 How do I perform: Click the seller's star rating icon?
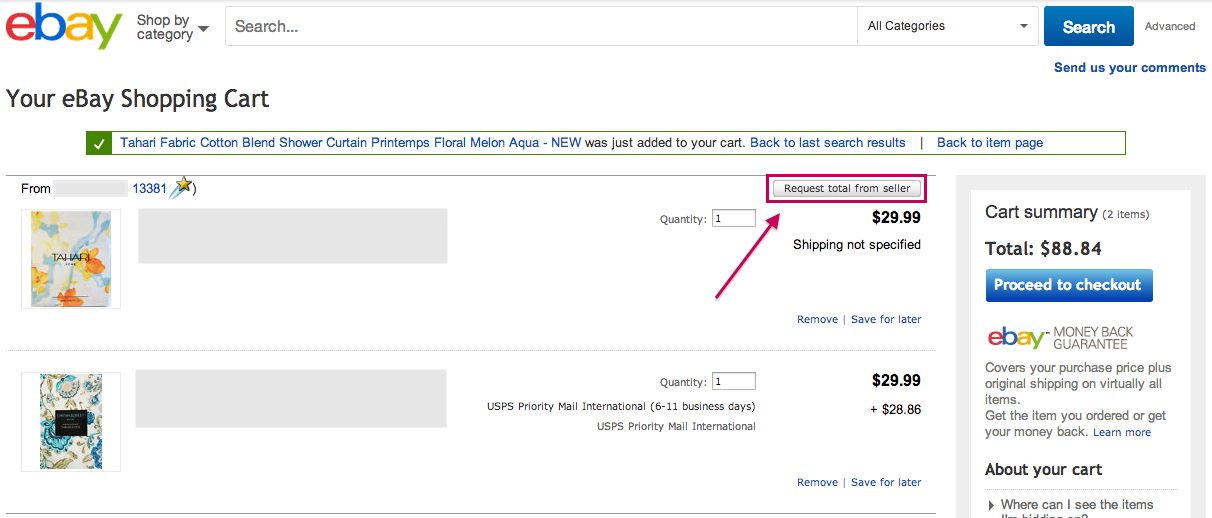coord(181,187)
